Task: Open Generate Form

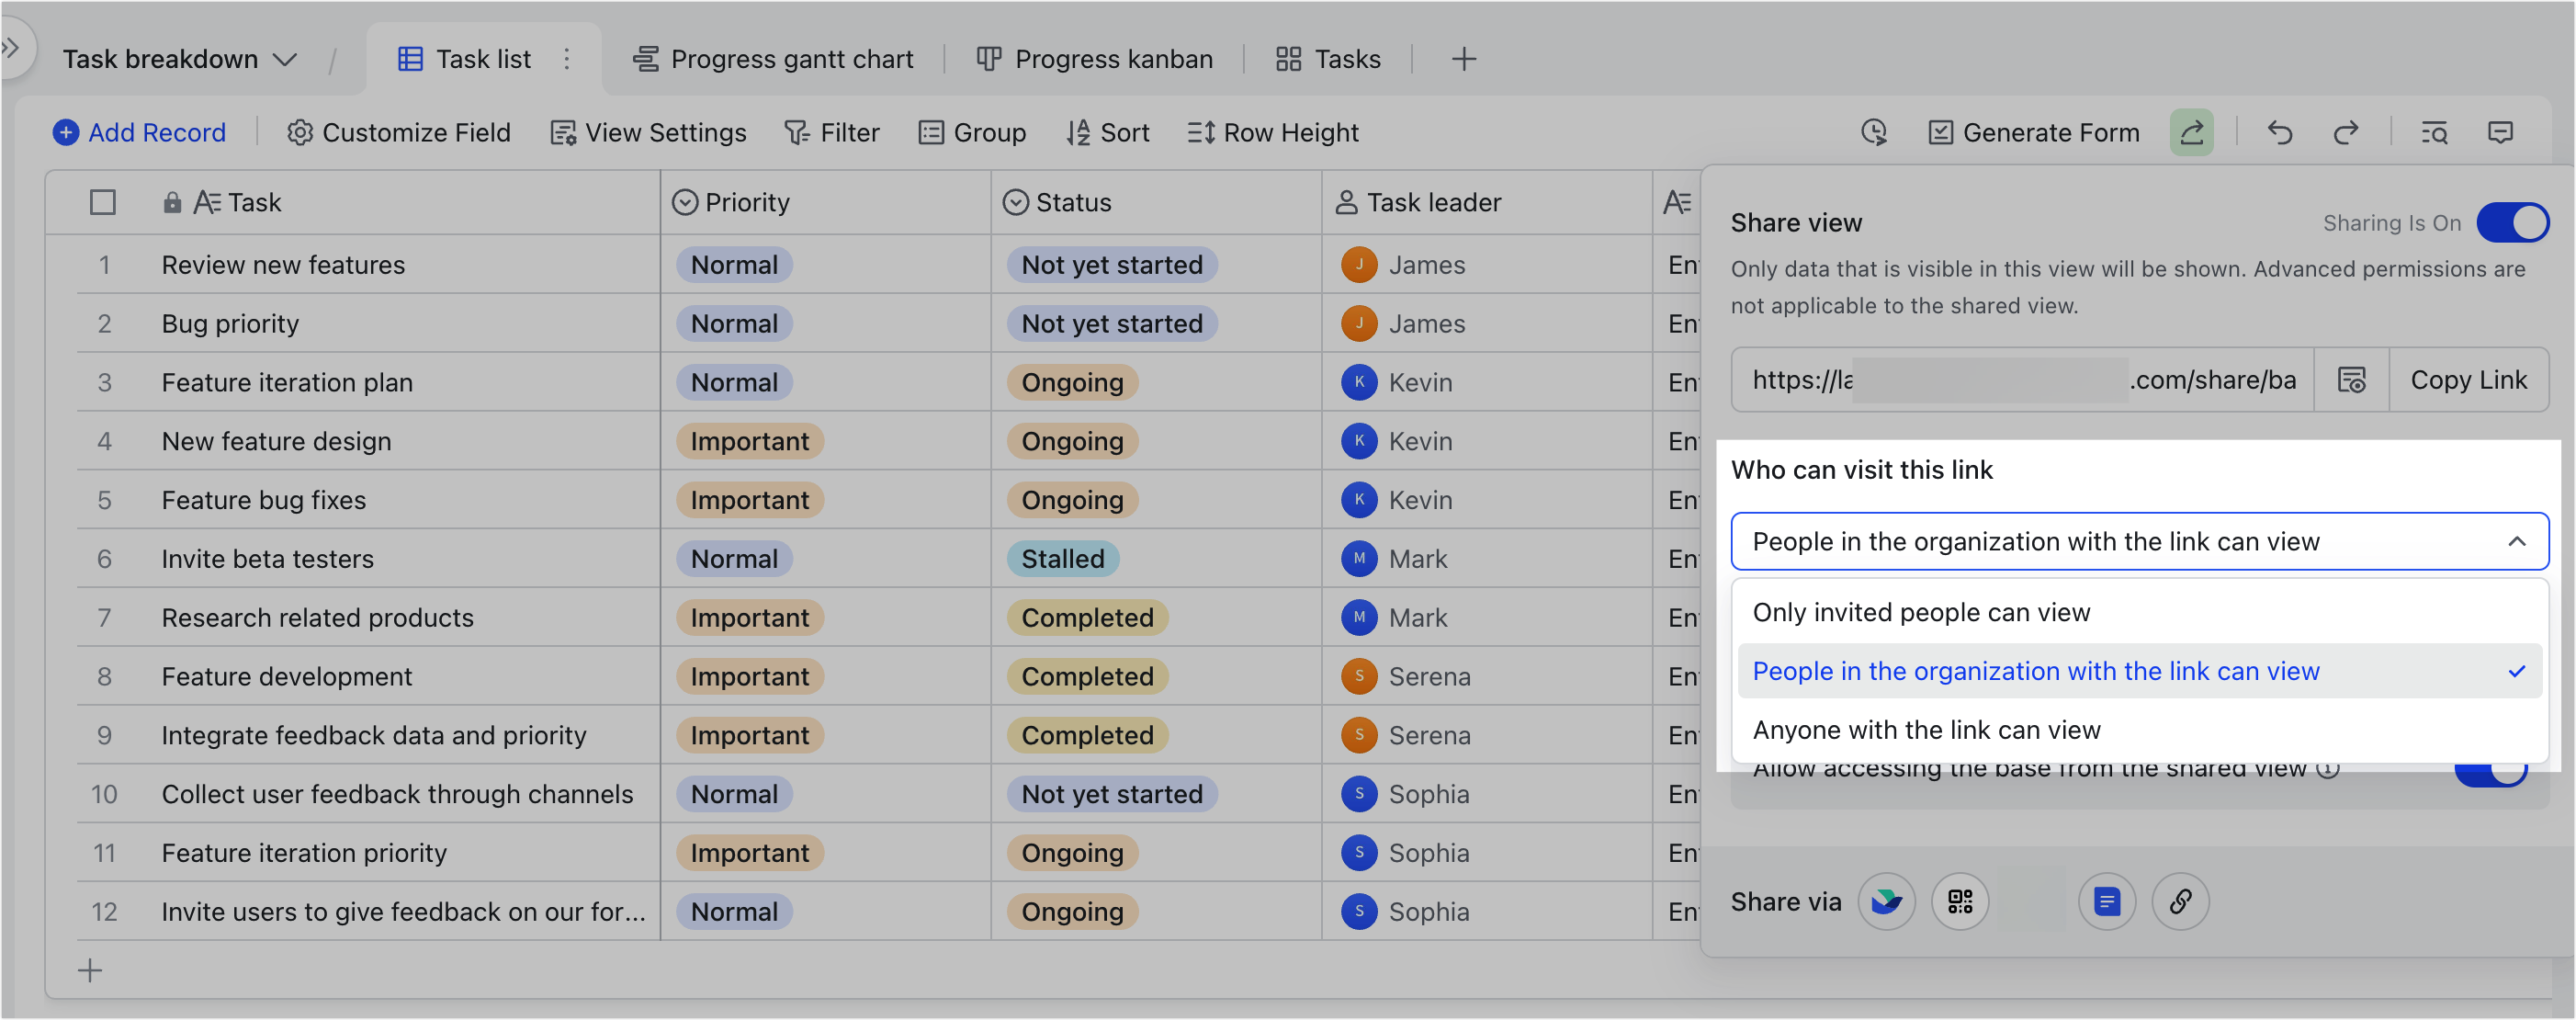Action: click(2033, 132)
